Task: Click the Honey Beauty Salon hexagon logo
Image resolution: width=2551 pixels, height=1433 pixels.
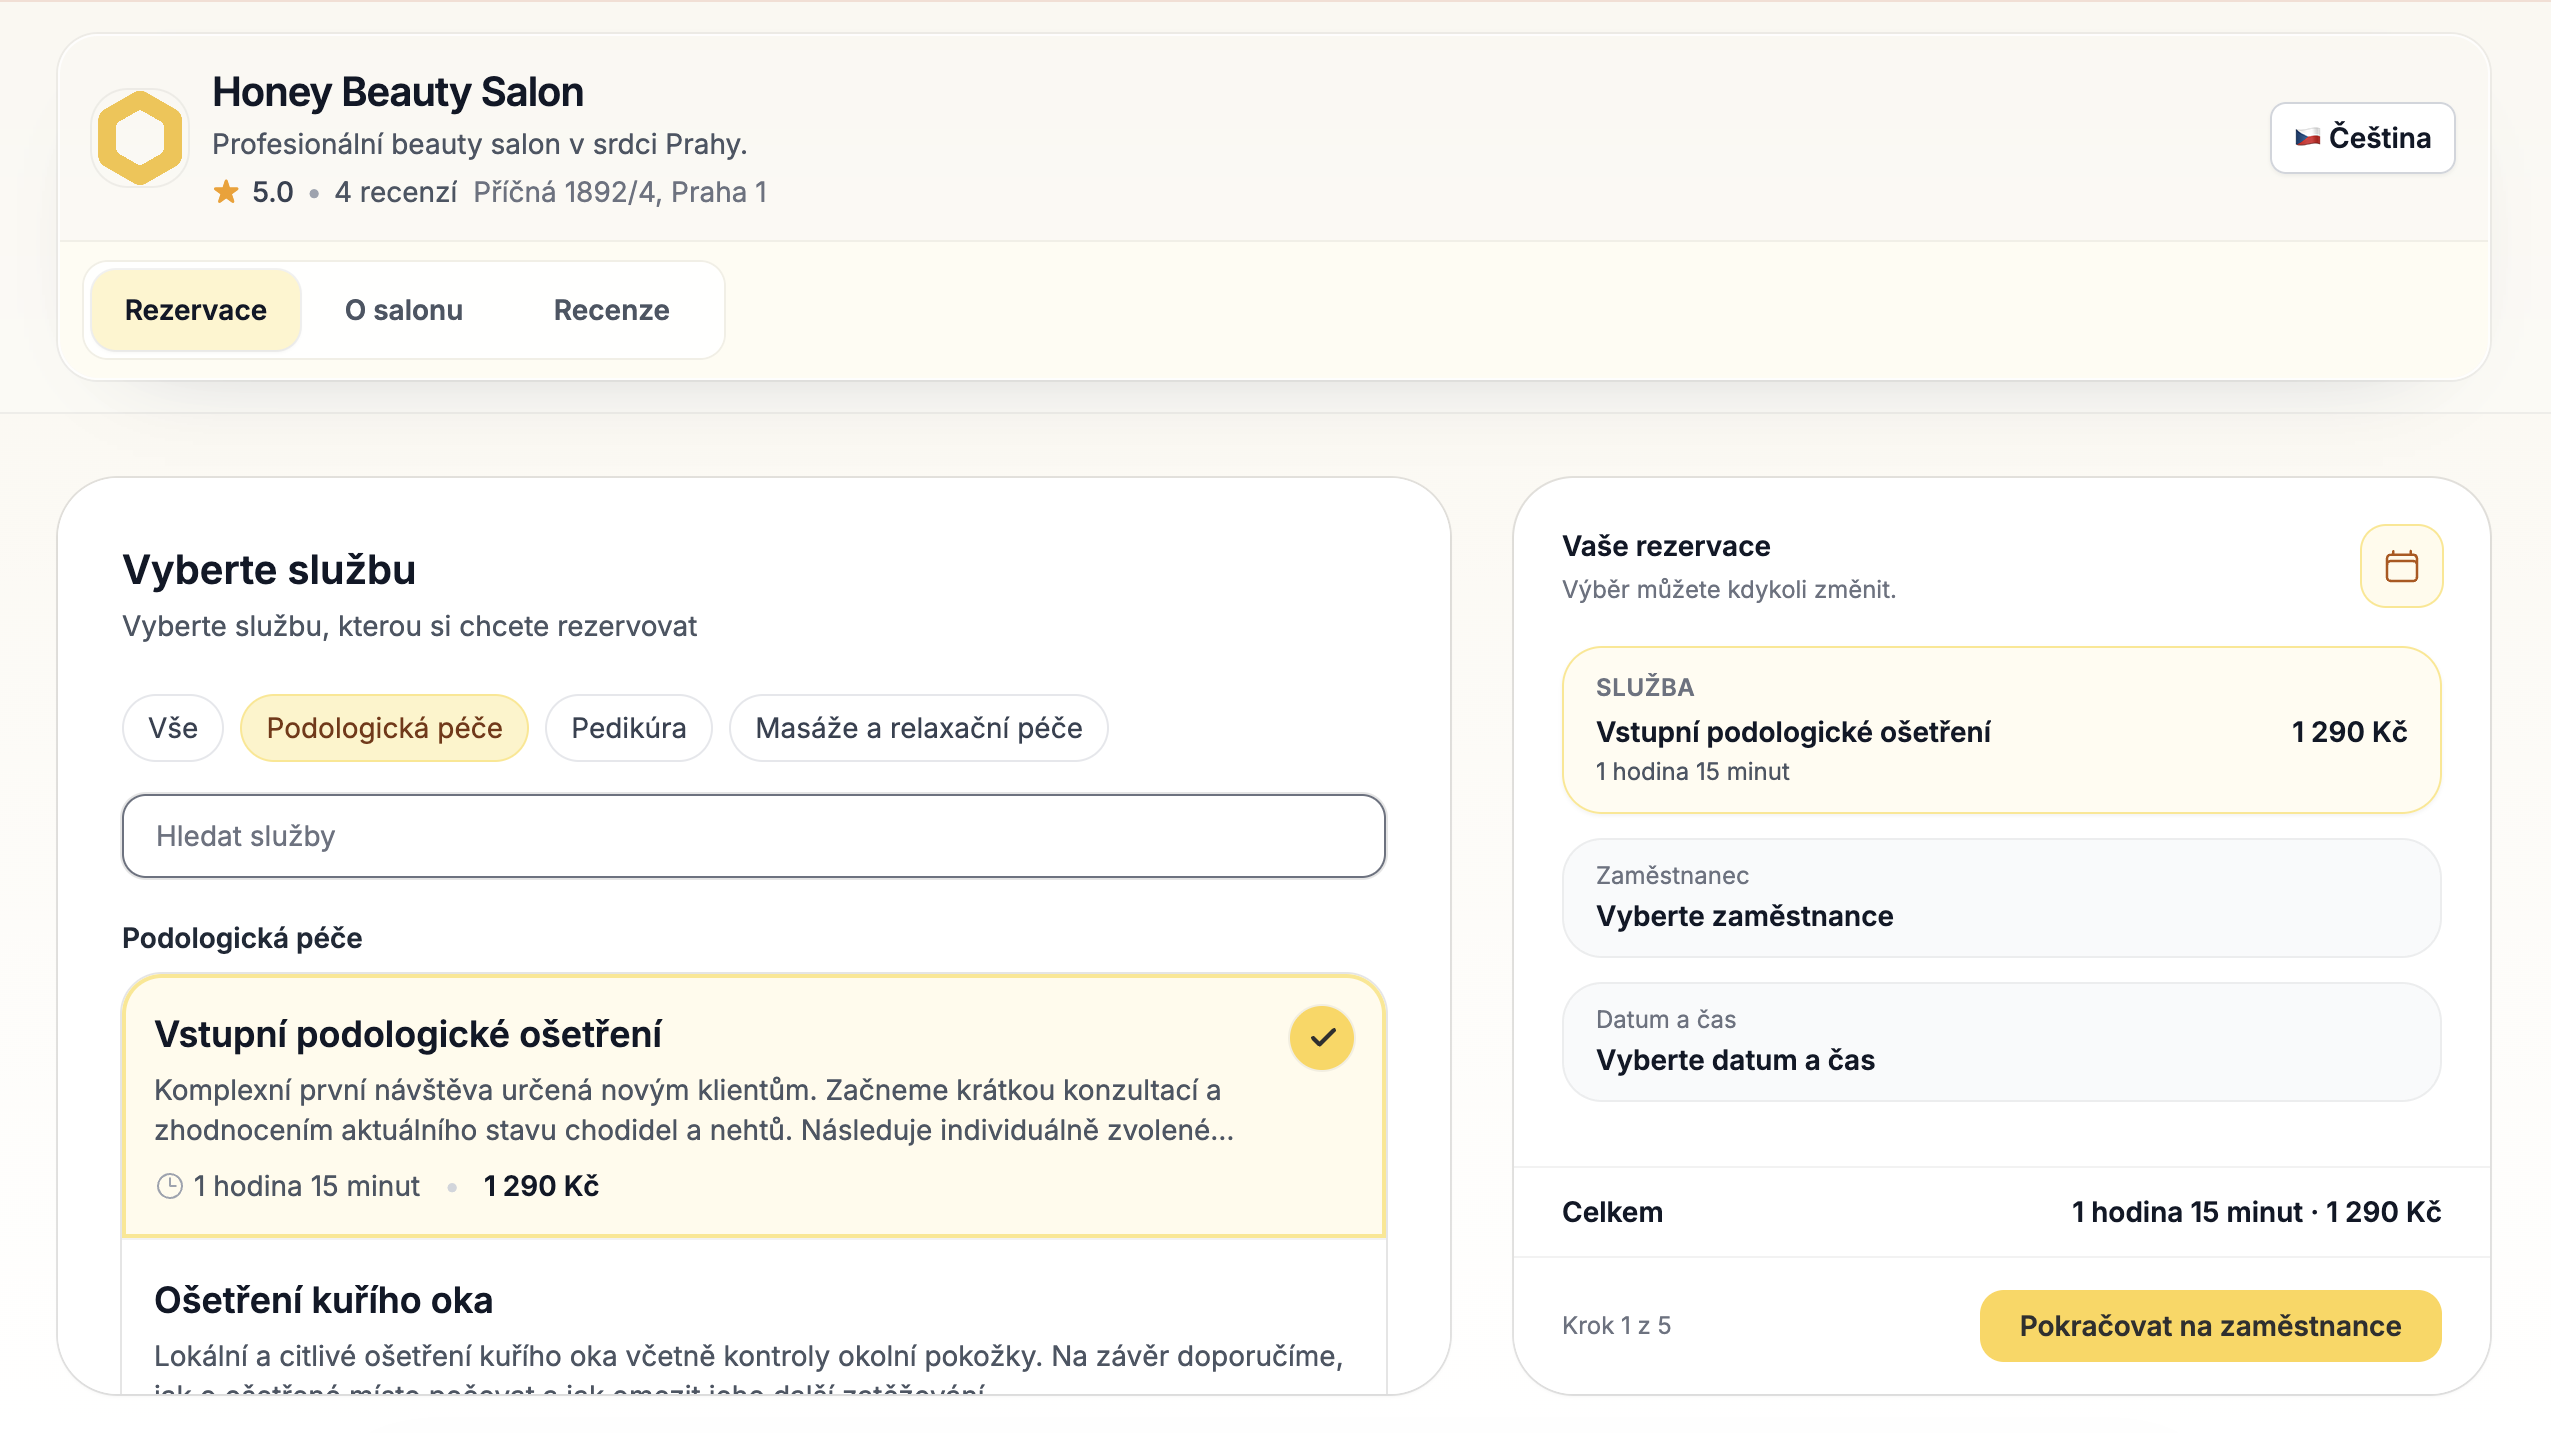Action: pos(140,138)
